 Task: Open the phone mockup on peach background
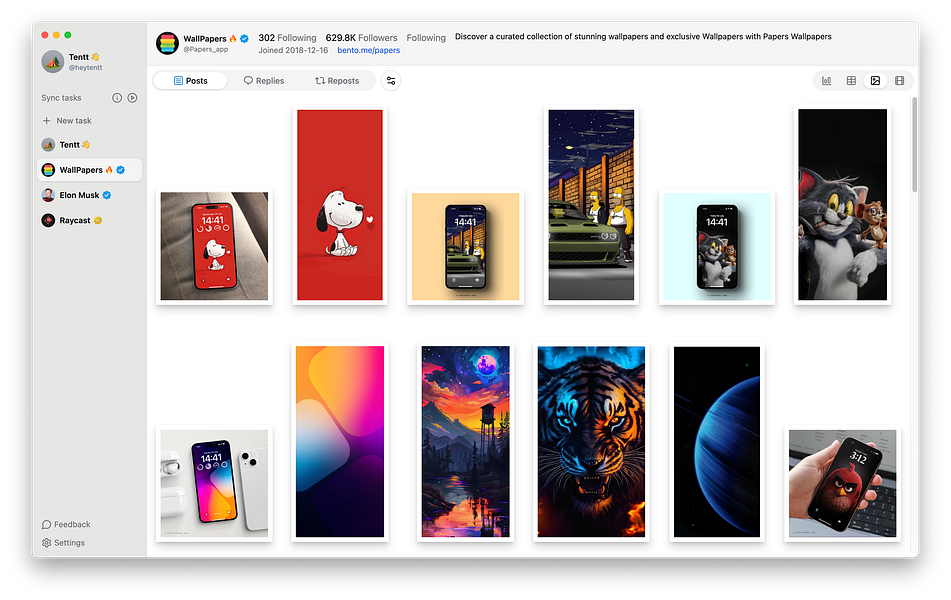(x=465, y=246)
